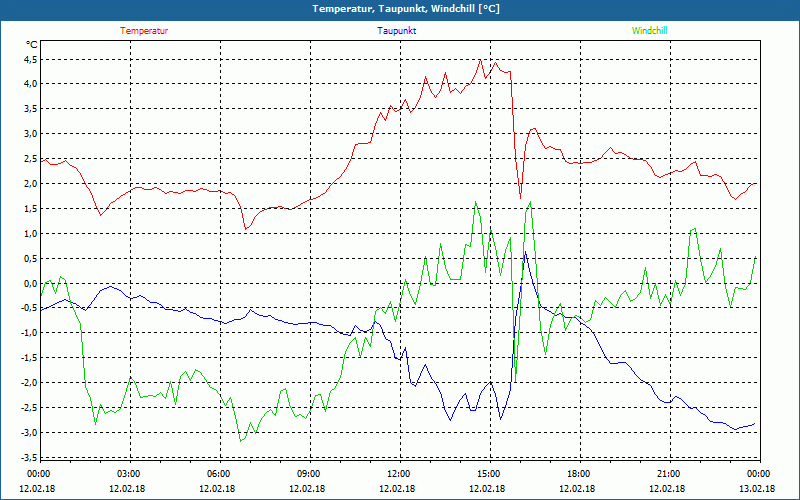Select the 03:00 time axis label
Viewport: 800px width, 500px height.
coord(129,474)
